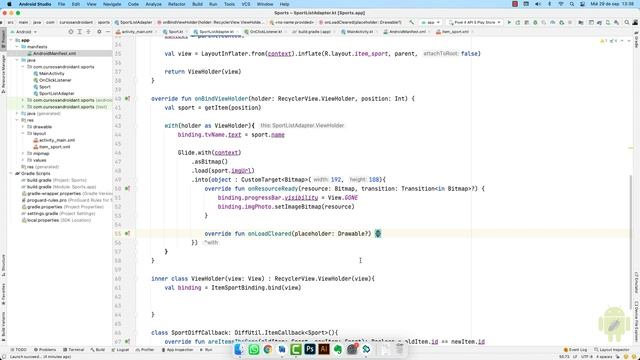Collapse the manifests folder
Image resolution: width=640 pixels, height=360 pixels.
(17, 47)
